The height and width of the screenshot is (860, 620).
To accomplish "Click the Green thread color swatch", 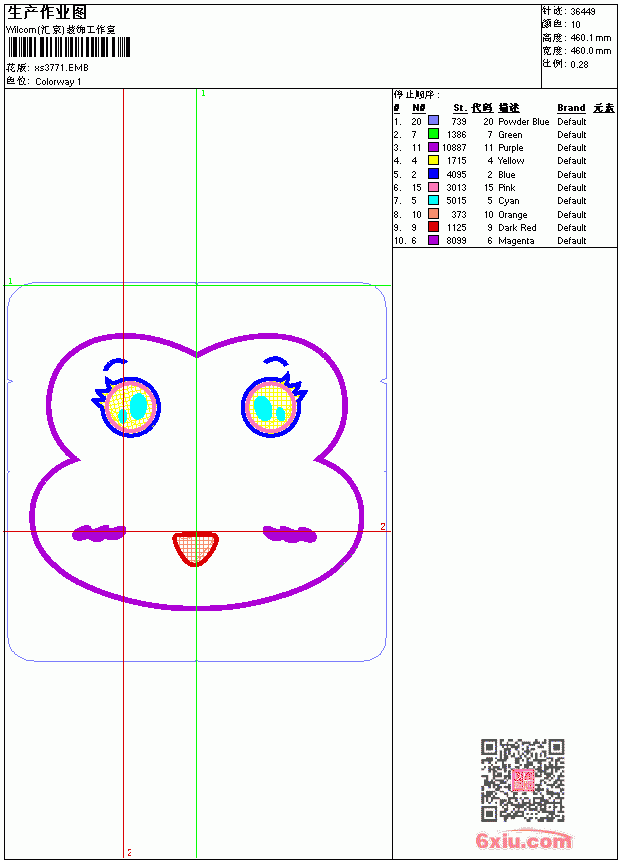I will 433,134.
